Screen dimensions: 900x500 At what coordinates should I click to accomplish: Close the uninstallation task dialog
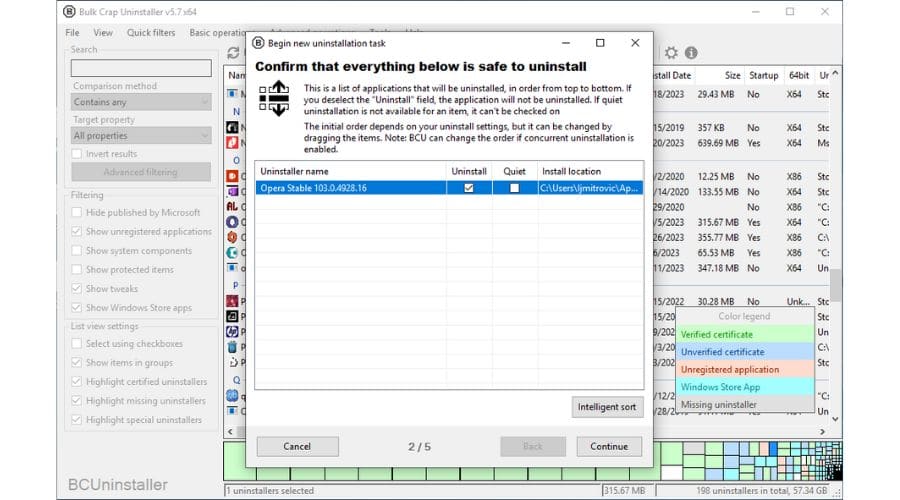pyautogui.click(x=635, y=43)
